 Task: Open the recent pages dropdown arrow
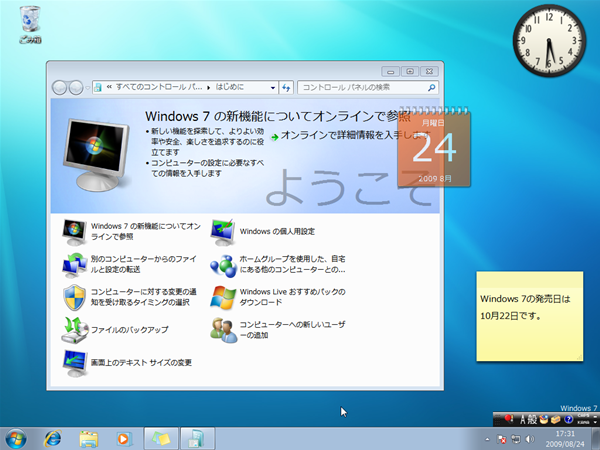pos(88,88)
